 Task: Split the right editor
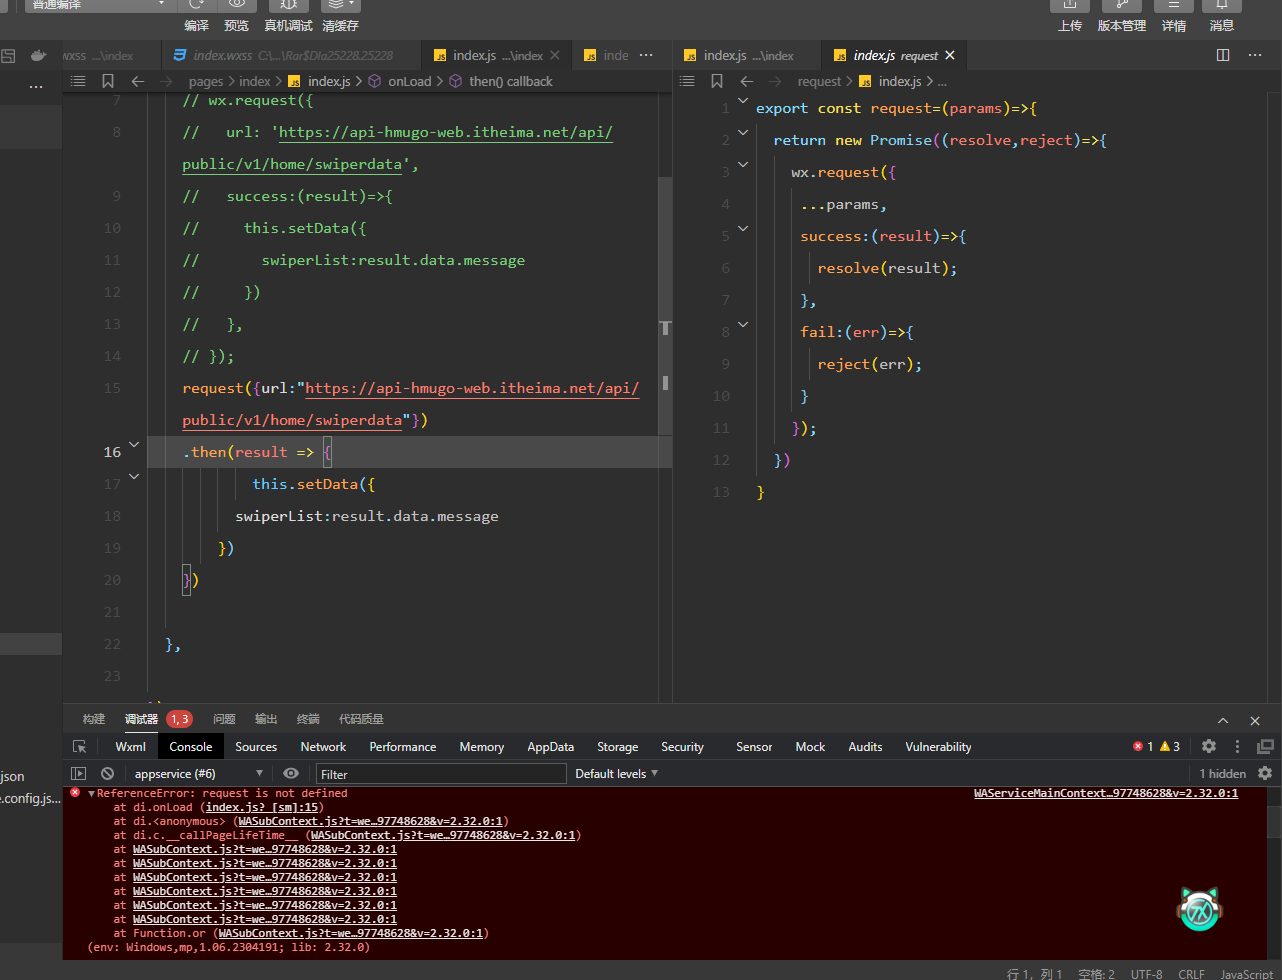click(x=1223, y=55)
